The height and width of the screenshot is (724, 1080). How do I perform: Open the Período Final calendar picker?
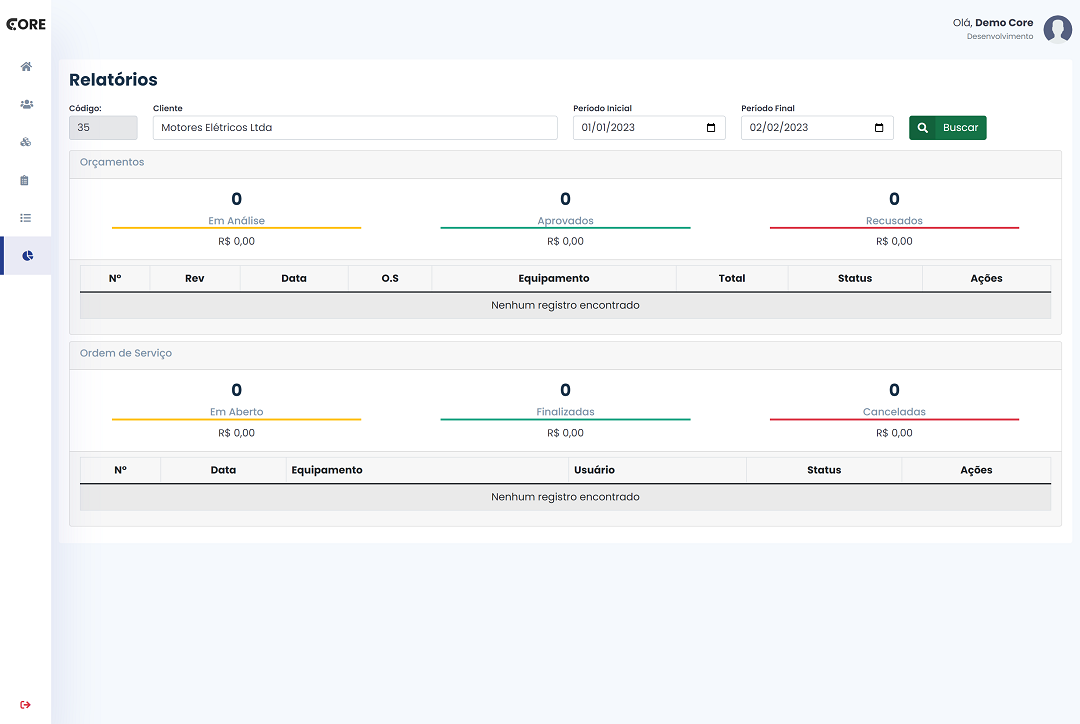(x=879, y=127)
